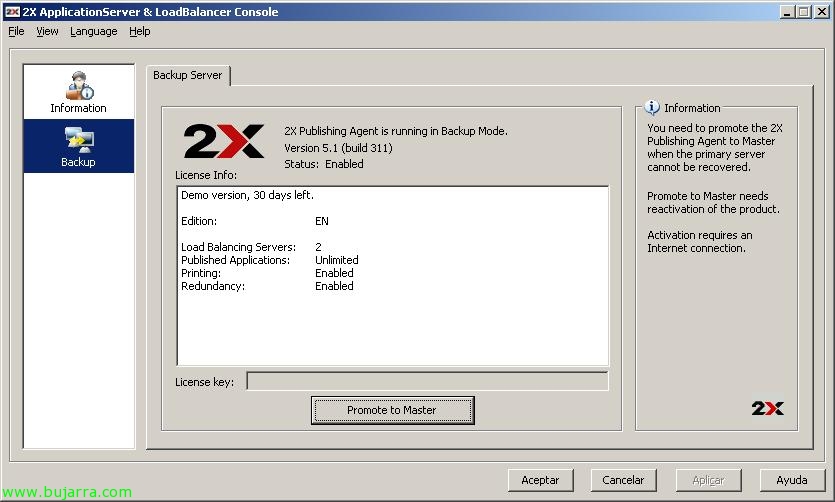This screenshot has width=835, height=502.
Task: Open the Help menu
Action: pyautogui.click(x=140, y=31)
